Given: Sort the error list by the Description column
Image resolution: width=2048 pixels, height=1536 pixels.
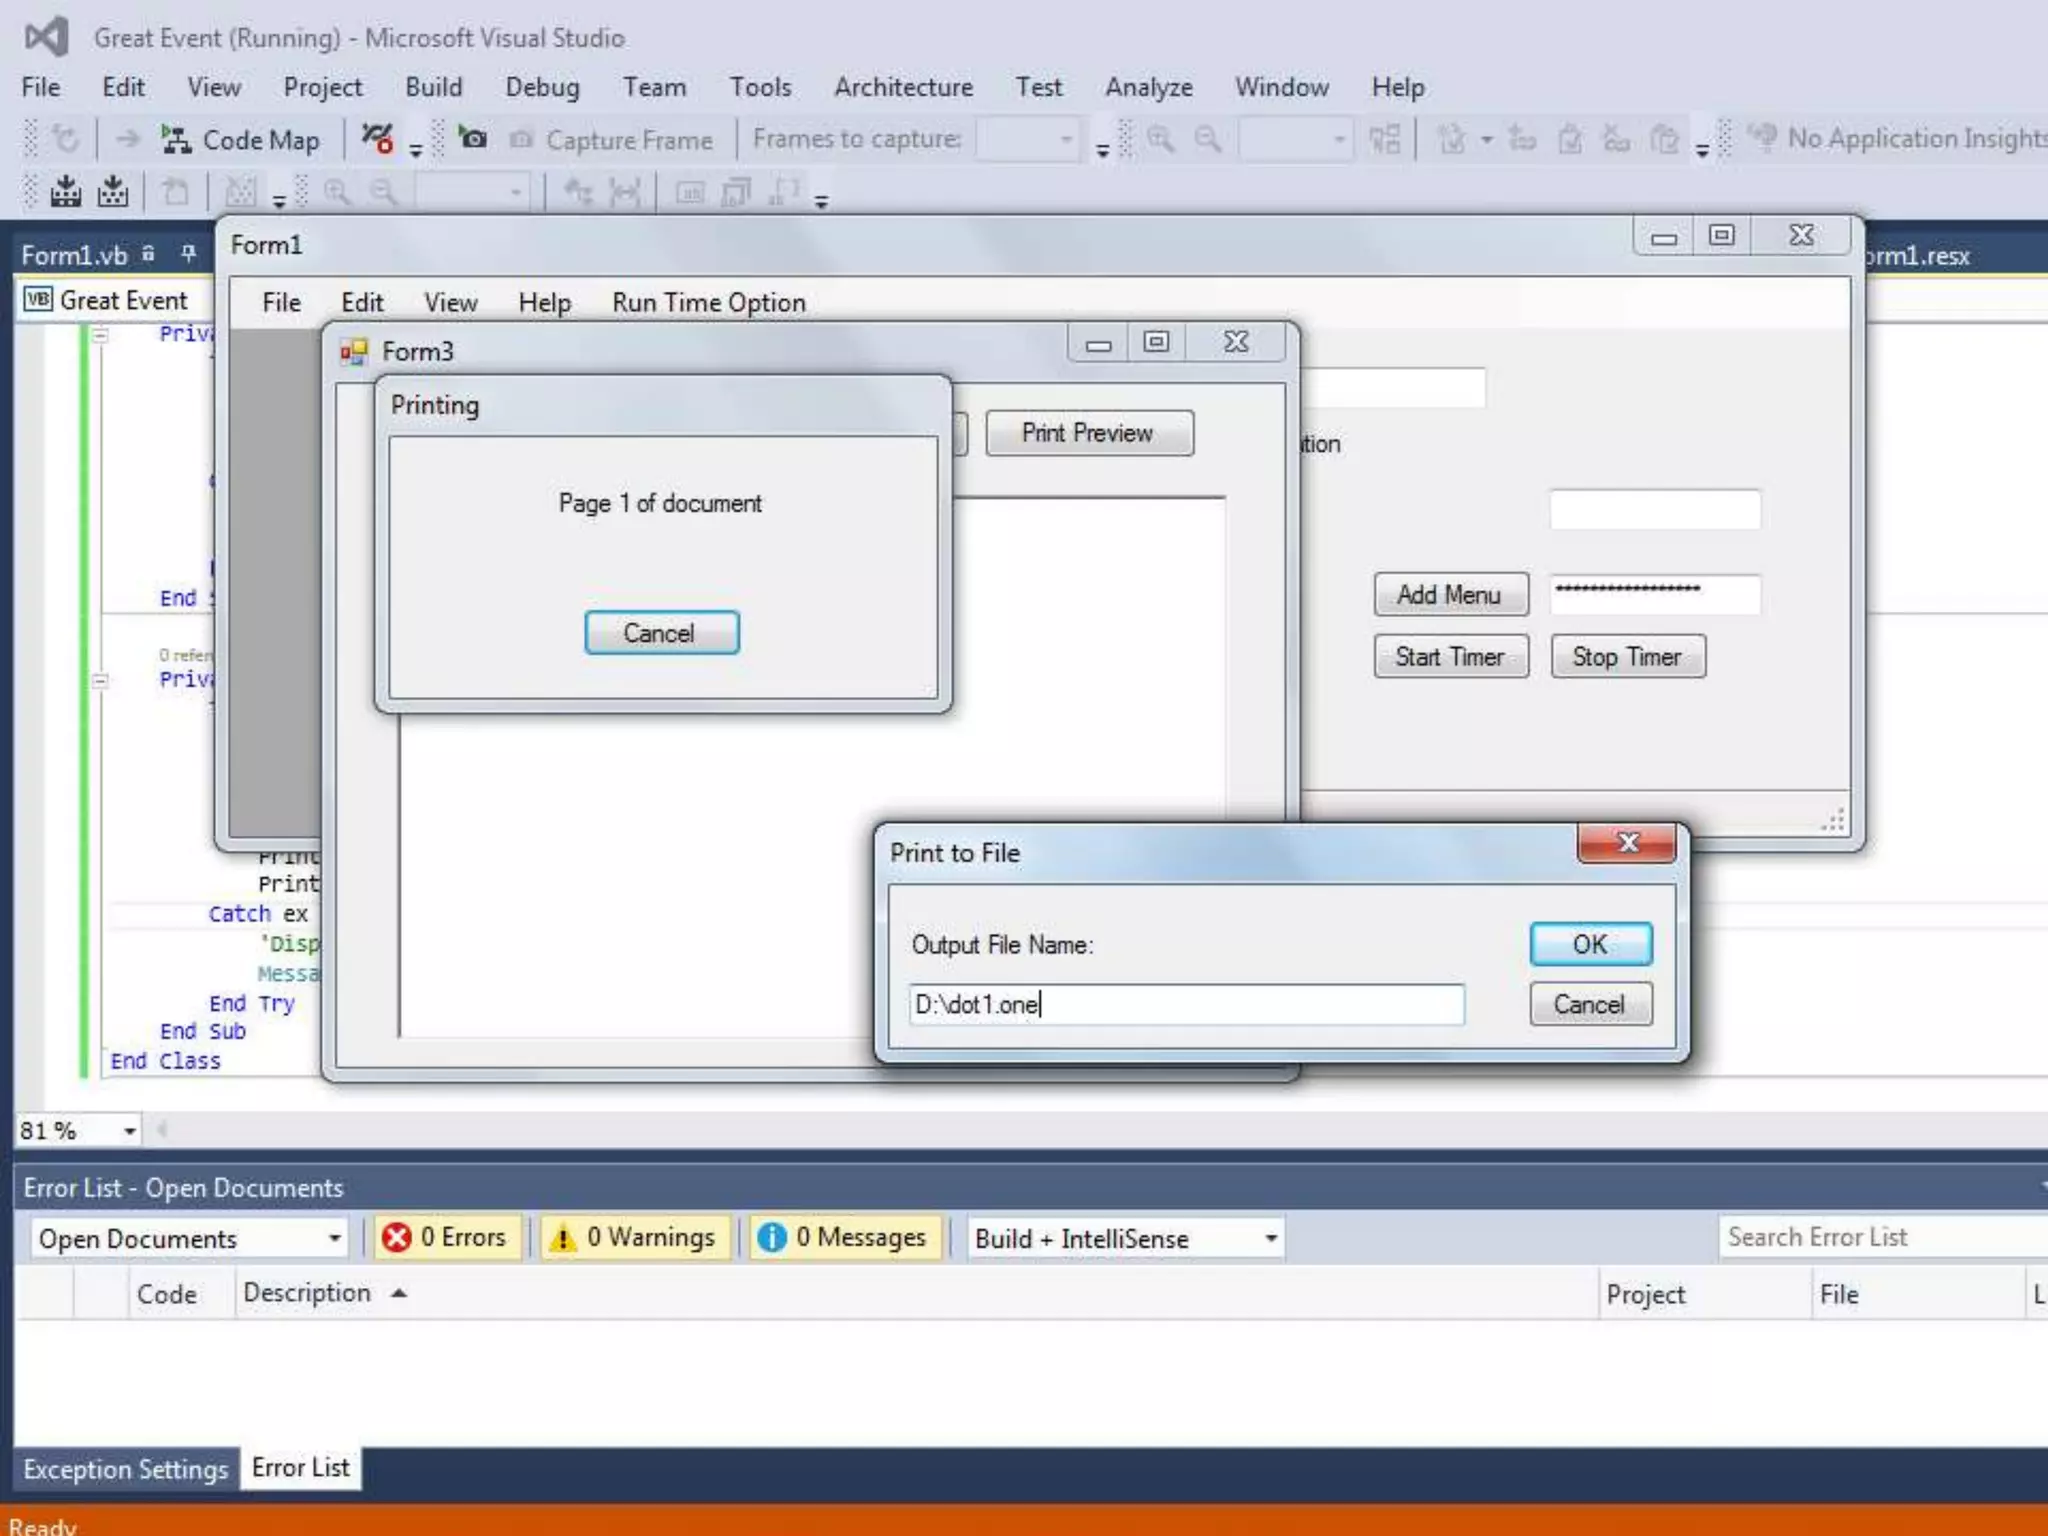Looking at the screenshot, I should 307,1293.
